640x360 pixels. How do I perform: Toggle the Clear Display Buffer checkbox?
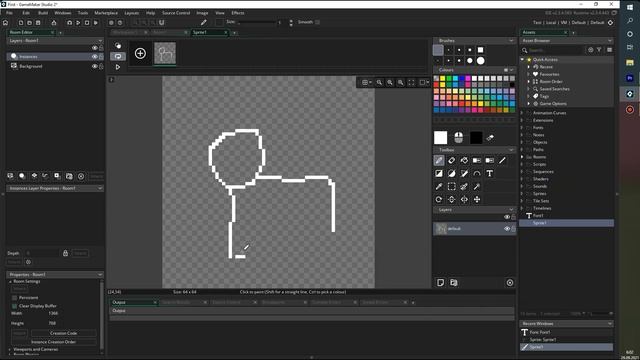click(x=14, y=306)
